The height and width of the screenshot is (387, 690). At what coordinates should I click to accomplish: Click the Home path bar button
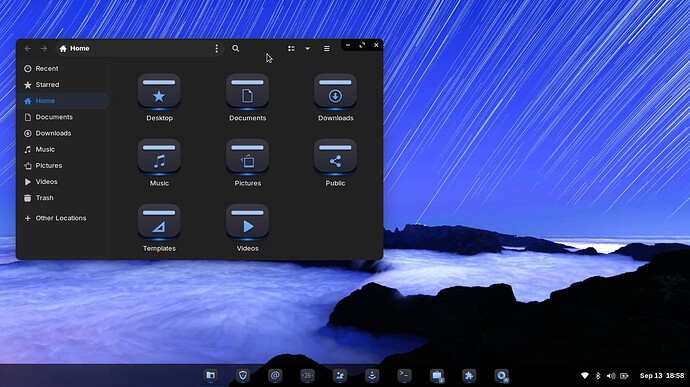pos(74,48)
